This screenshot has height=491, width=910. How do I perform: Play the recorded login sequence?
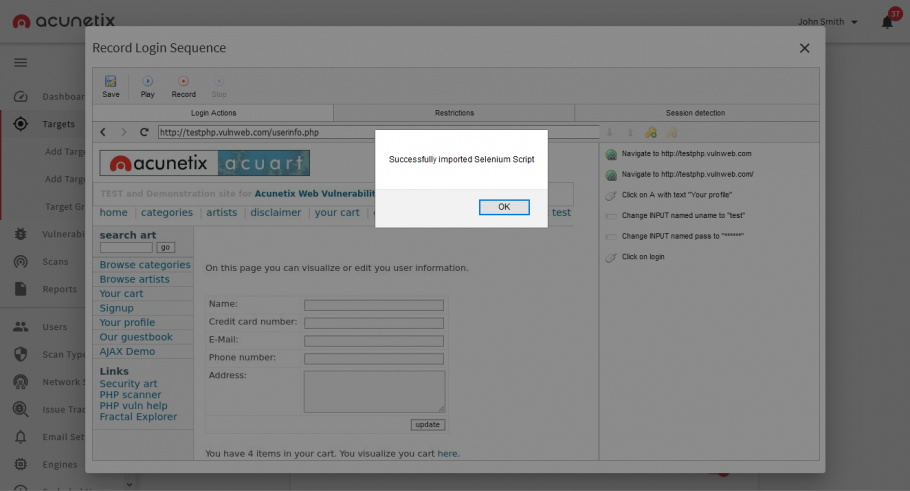click(x=147, y=86)
